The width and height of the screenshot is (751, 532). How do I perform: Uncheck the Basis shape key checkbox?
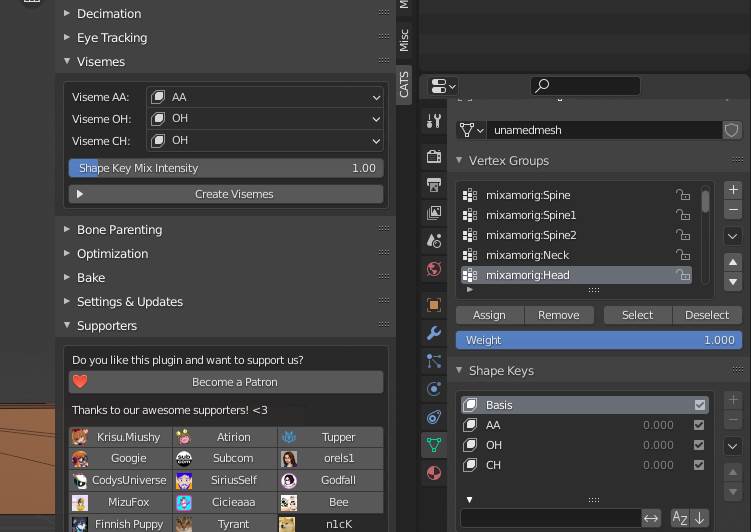[699, 405]
